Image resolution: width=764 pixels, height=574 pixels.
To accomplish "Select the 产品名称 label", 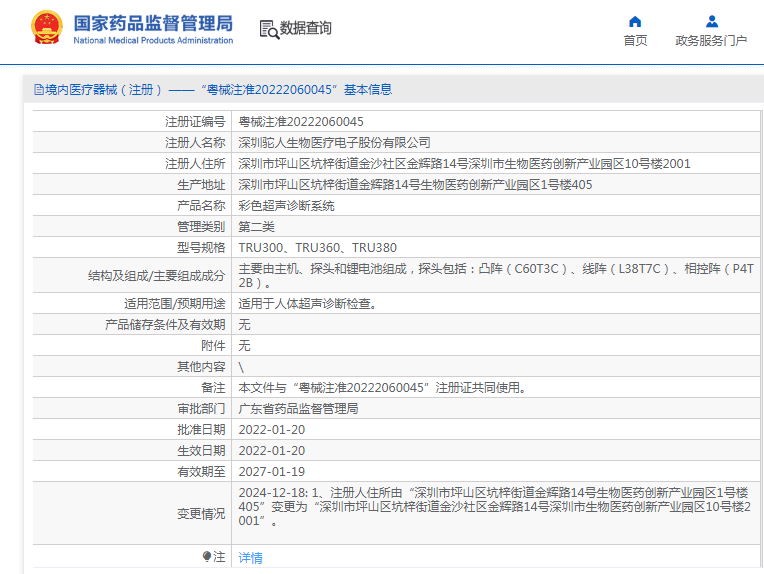I will tap(201, 206).
